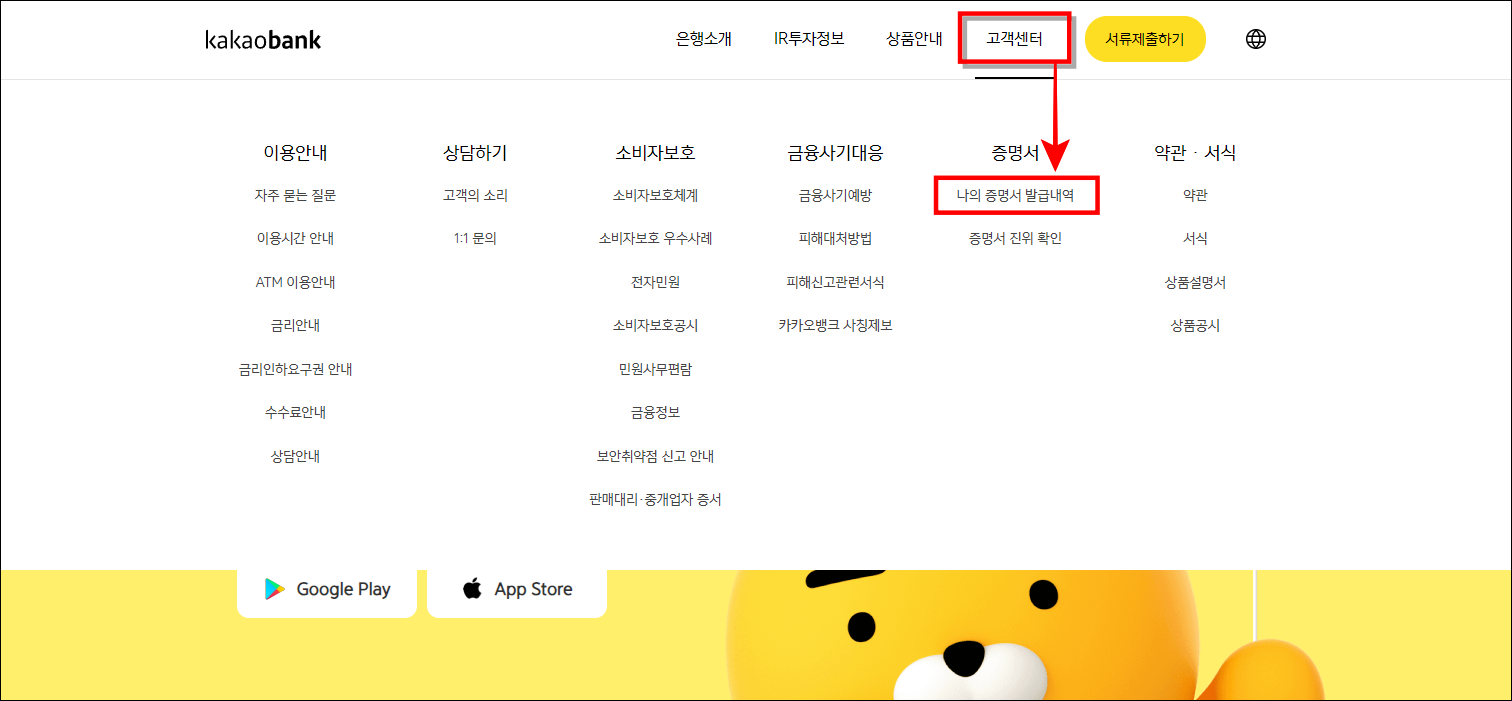
Task: Open 나의 증명서 발급내역
Action: click(1015, 196)
